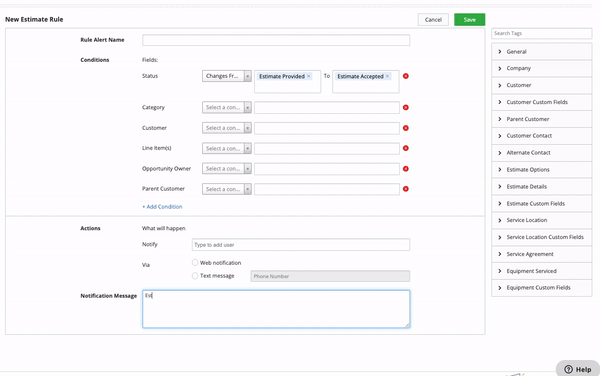Expand the Customer Contact tags section
Image resolution: width=600 pixels, height=376 pixels.
tap(541, 136)
